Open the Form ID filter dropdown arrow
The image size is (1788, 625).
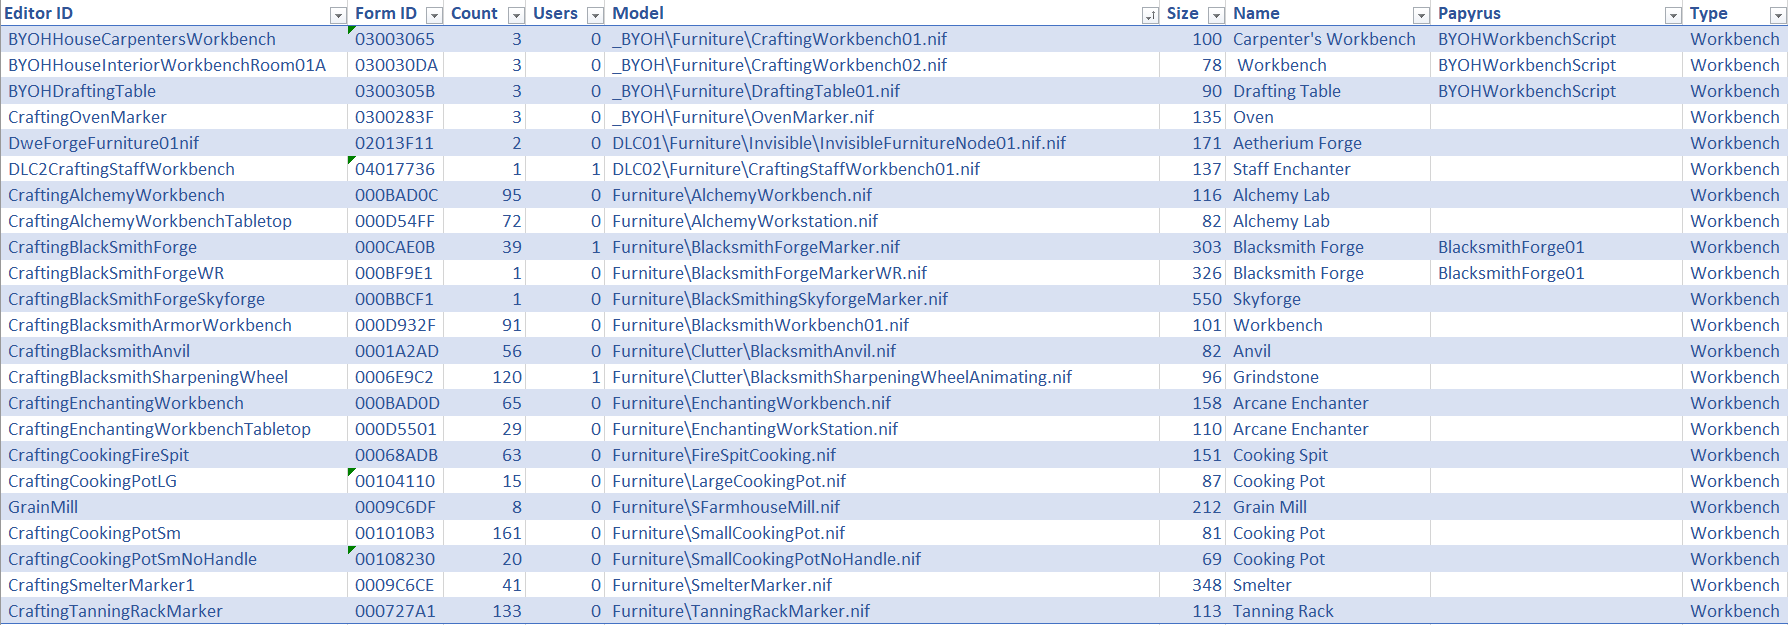pos(434,15)
